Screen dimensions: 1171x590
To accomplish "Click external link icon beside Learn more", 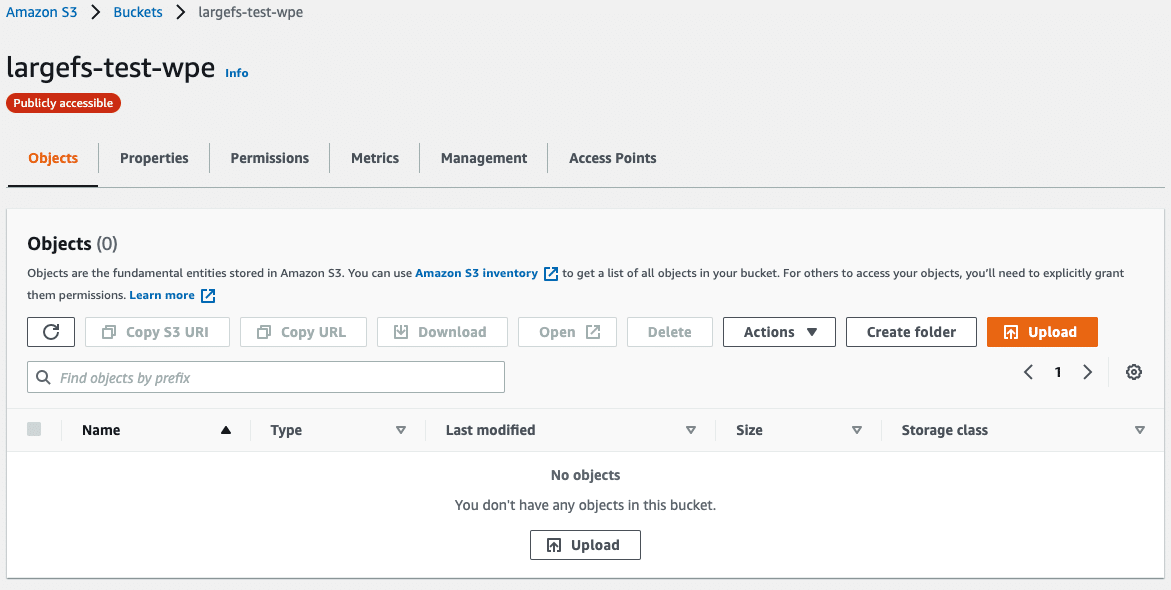I will (208, 296).
